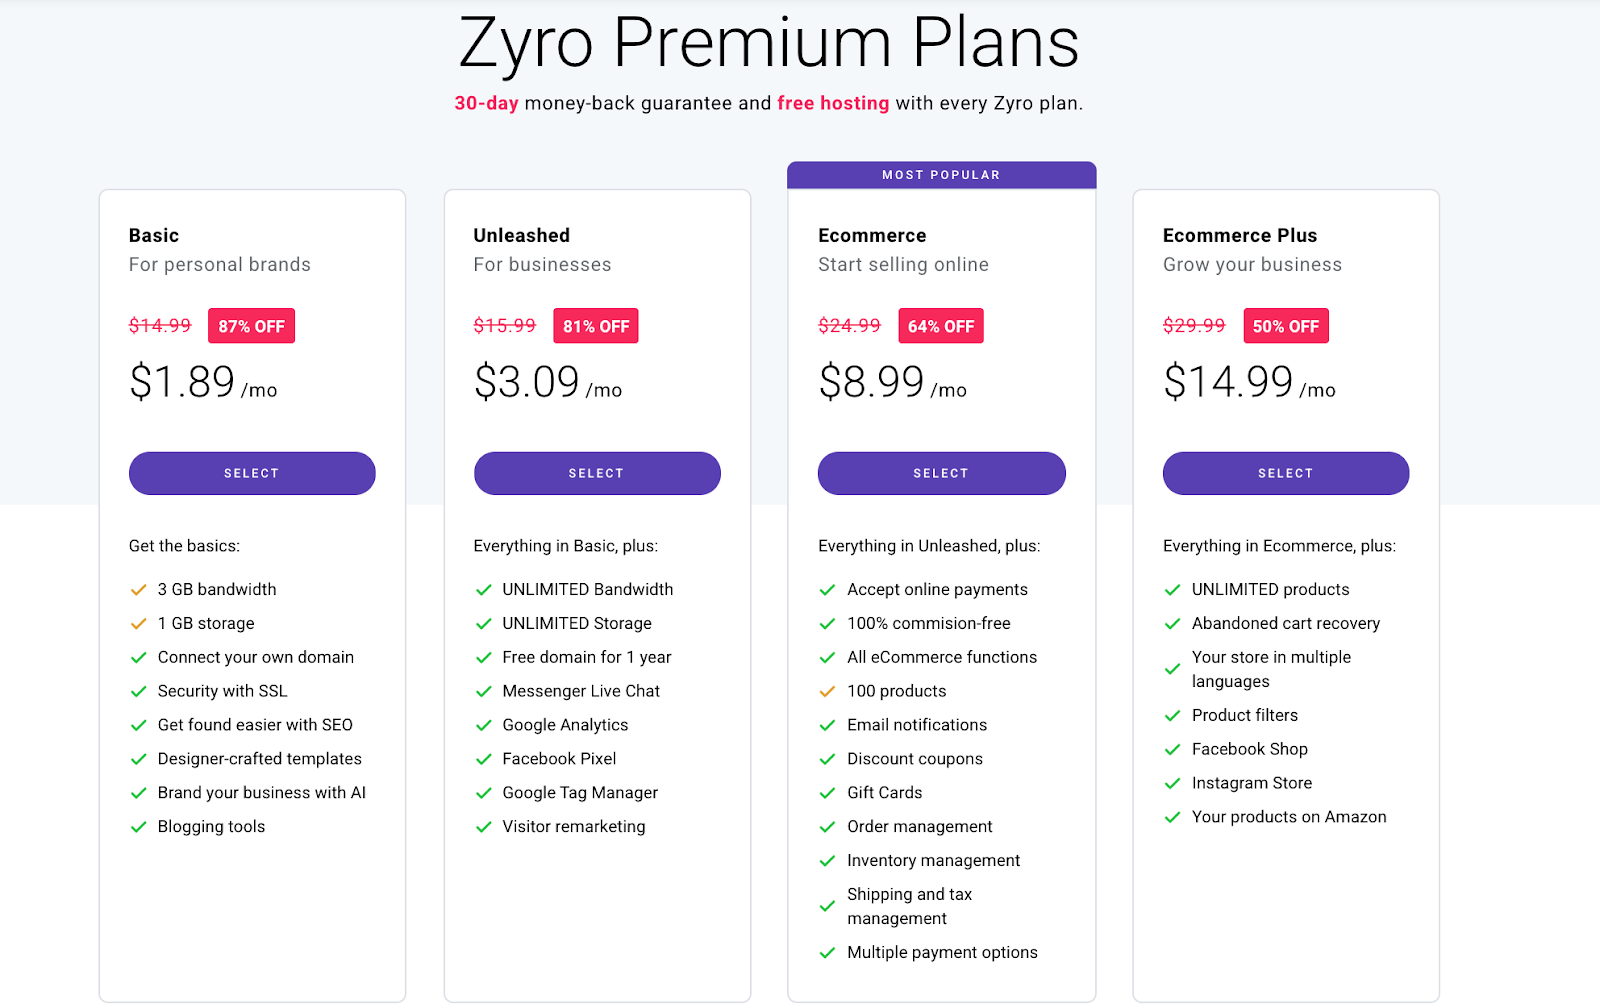Click the green checkmark beside Security with SSL
The width and height of the screenshot is (1600, 1008).
(x=139, y=692)
